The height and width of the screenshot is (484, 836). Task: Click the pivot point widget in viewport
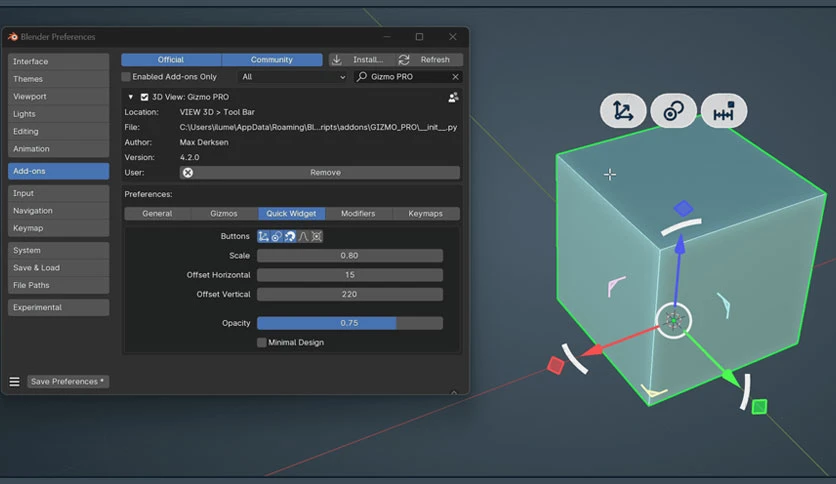coord(673,111)
